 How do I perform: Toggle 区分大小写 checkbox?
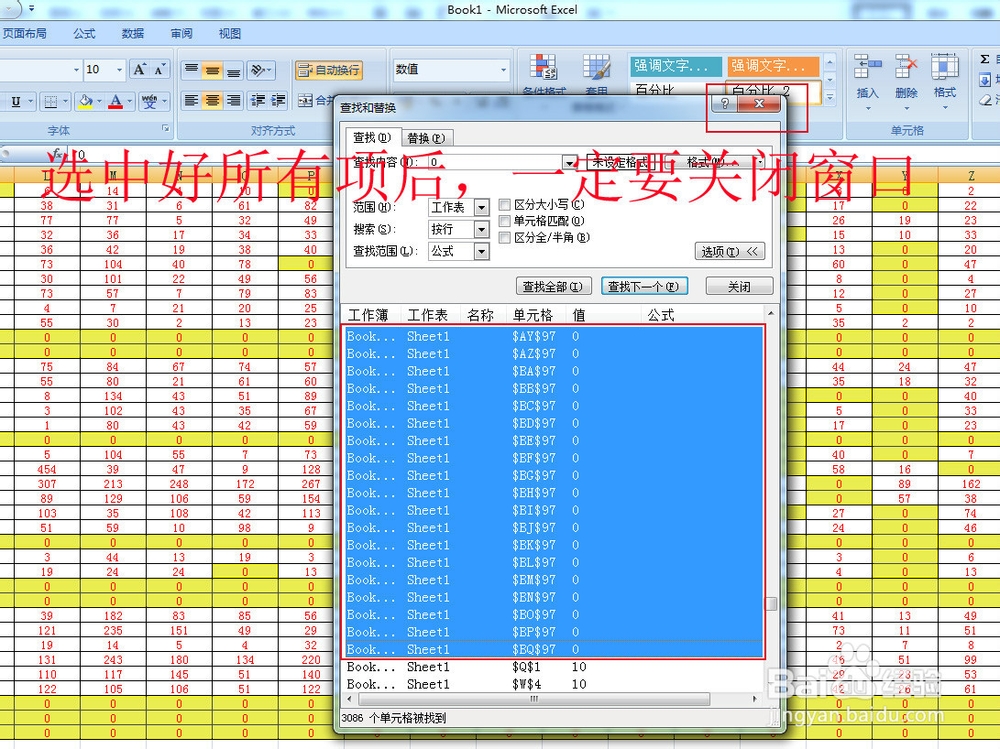point(504,205)
